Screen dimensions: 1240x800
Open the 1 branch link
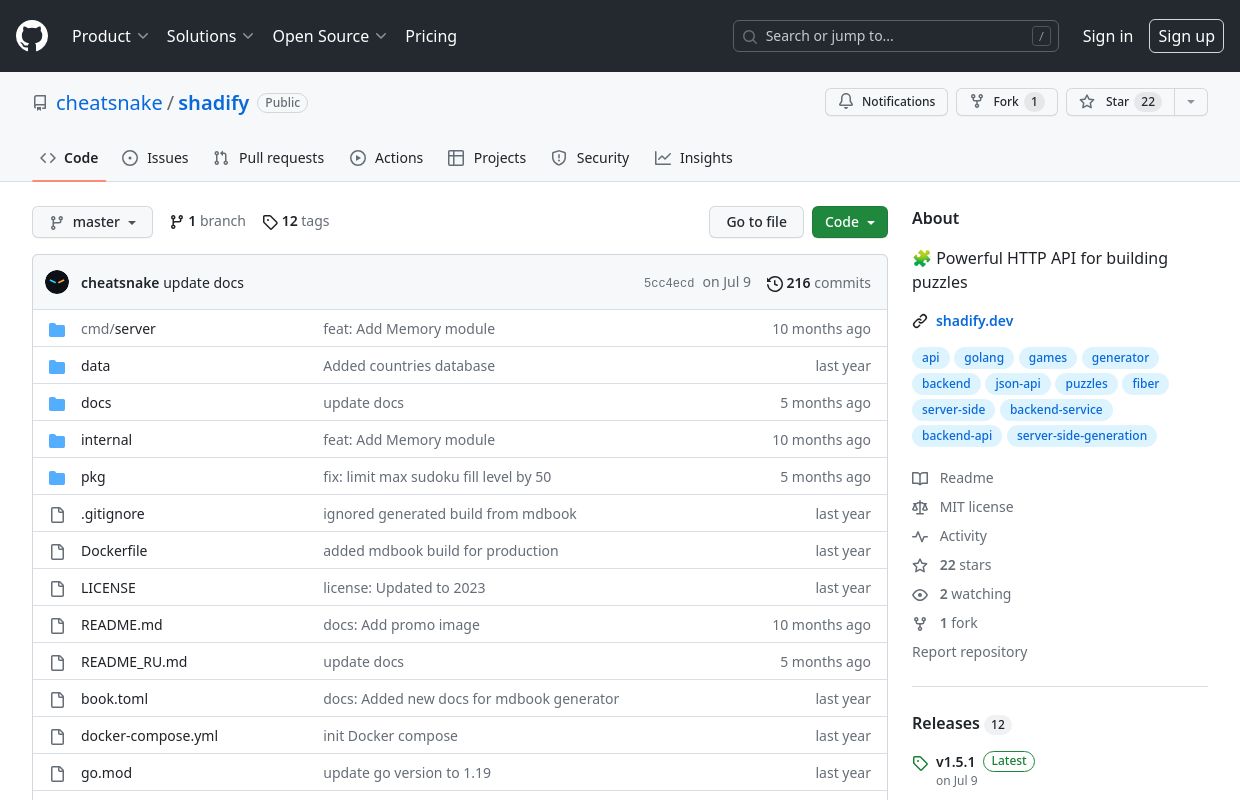coord(208,221)
